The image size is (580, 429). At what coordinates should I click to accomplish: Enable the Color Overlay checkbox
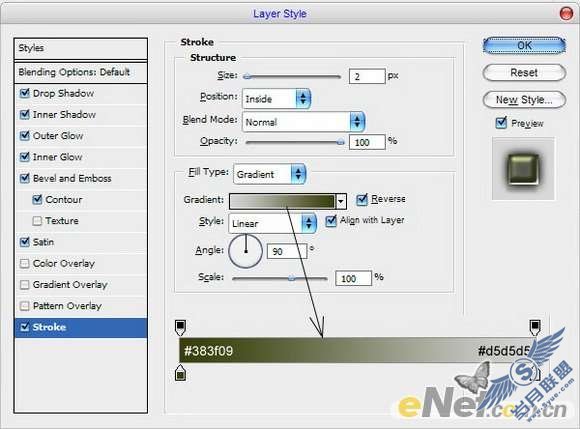(24, 263)
